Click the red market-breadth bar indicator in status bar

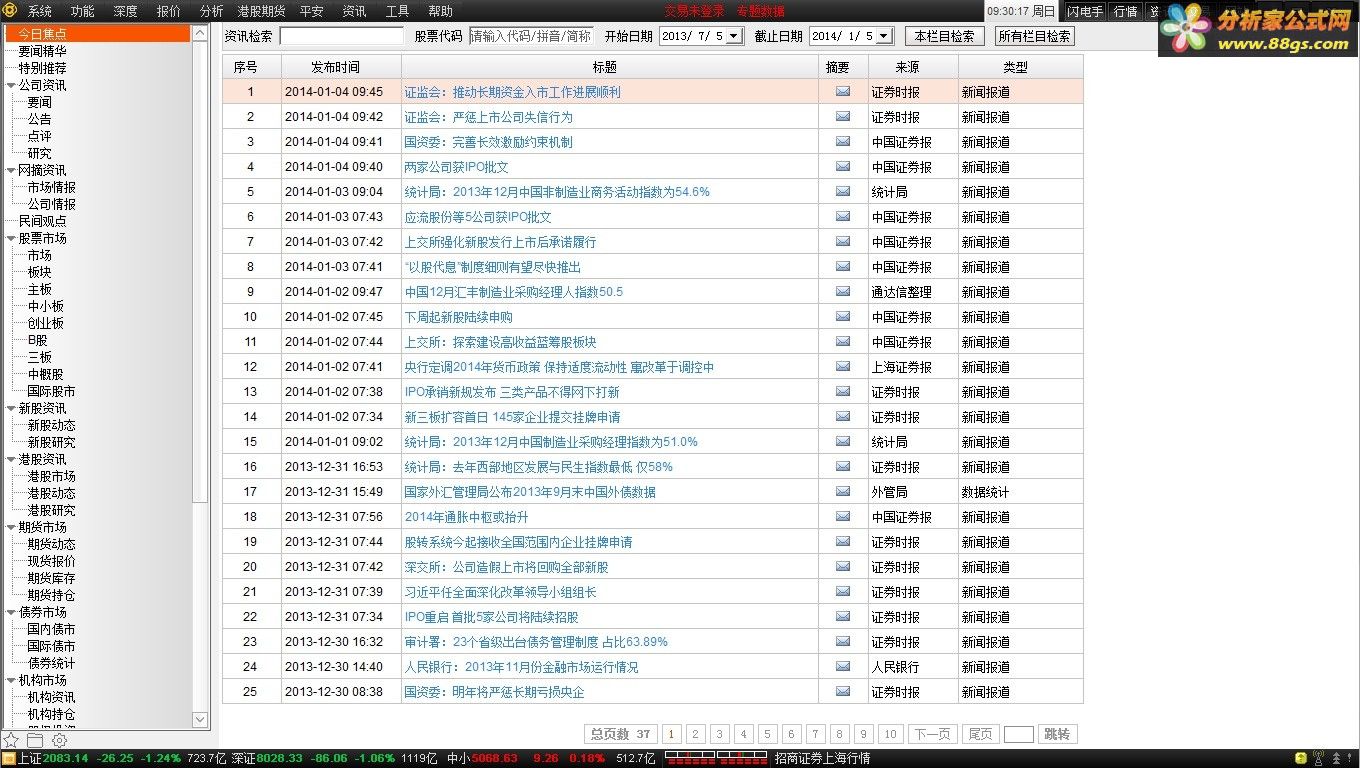pyautogui.click(x=717, y=759)
